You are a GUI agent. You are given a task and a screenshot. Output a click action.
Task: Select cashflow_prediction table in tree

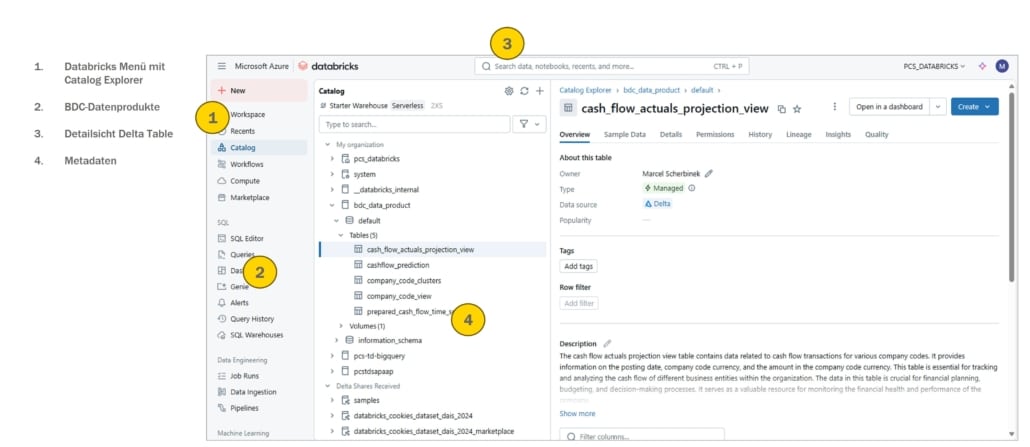[397, 265]
